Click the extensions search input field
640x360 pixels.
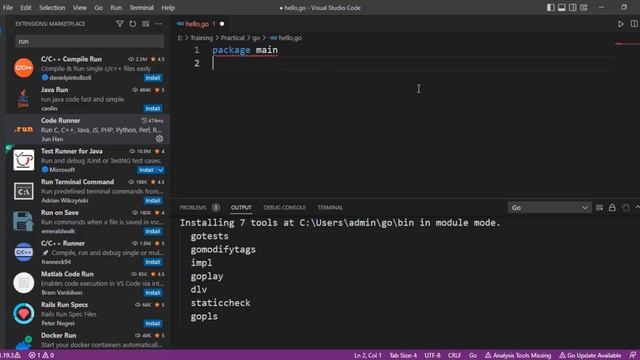click(x=90, y=41)
